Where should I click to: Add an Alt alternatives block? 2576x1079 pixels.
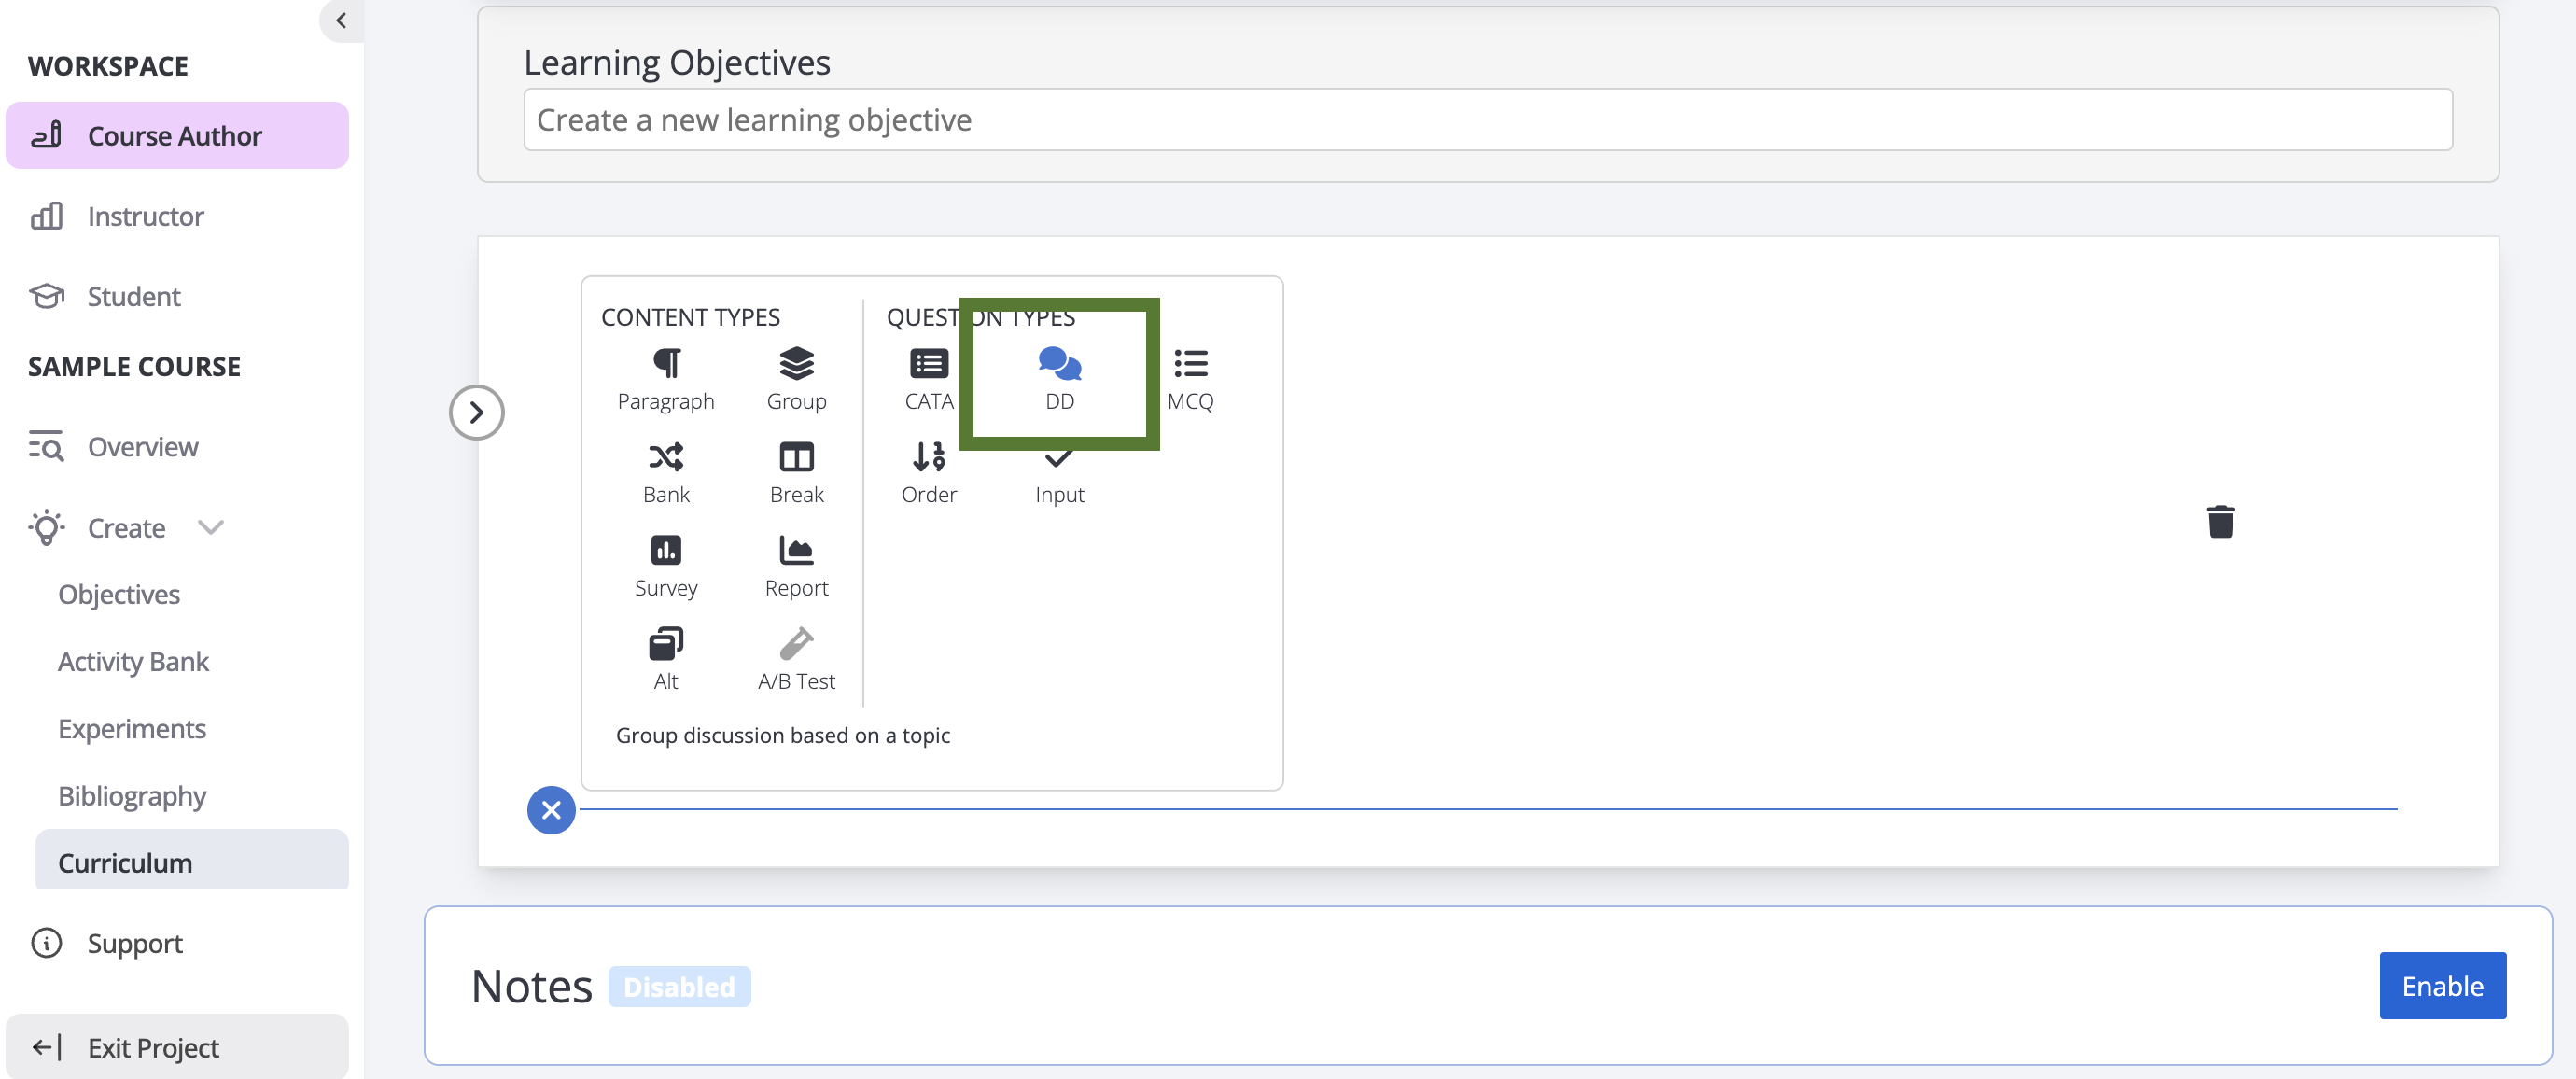[x=666, y=658]
